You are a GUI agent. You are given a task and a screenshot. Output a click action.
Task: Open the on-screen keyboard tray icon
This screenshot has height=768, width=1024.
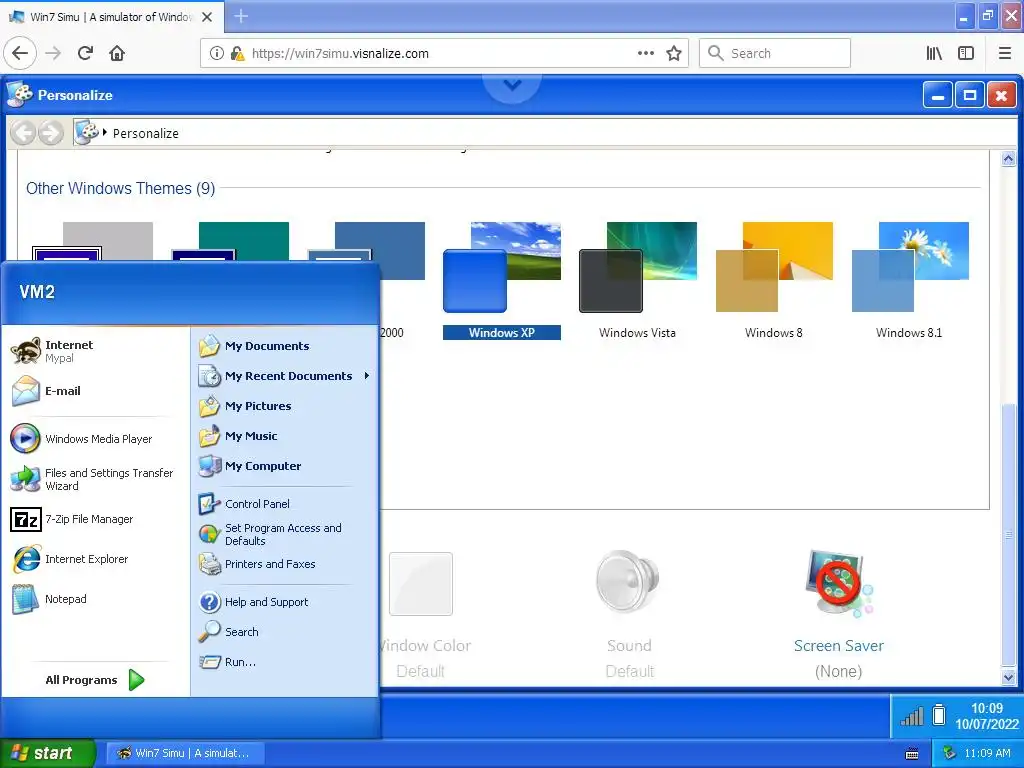(x=912, y=754)
